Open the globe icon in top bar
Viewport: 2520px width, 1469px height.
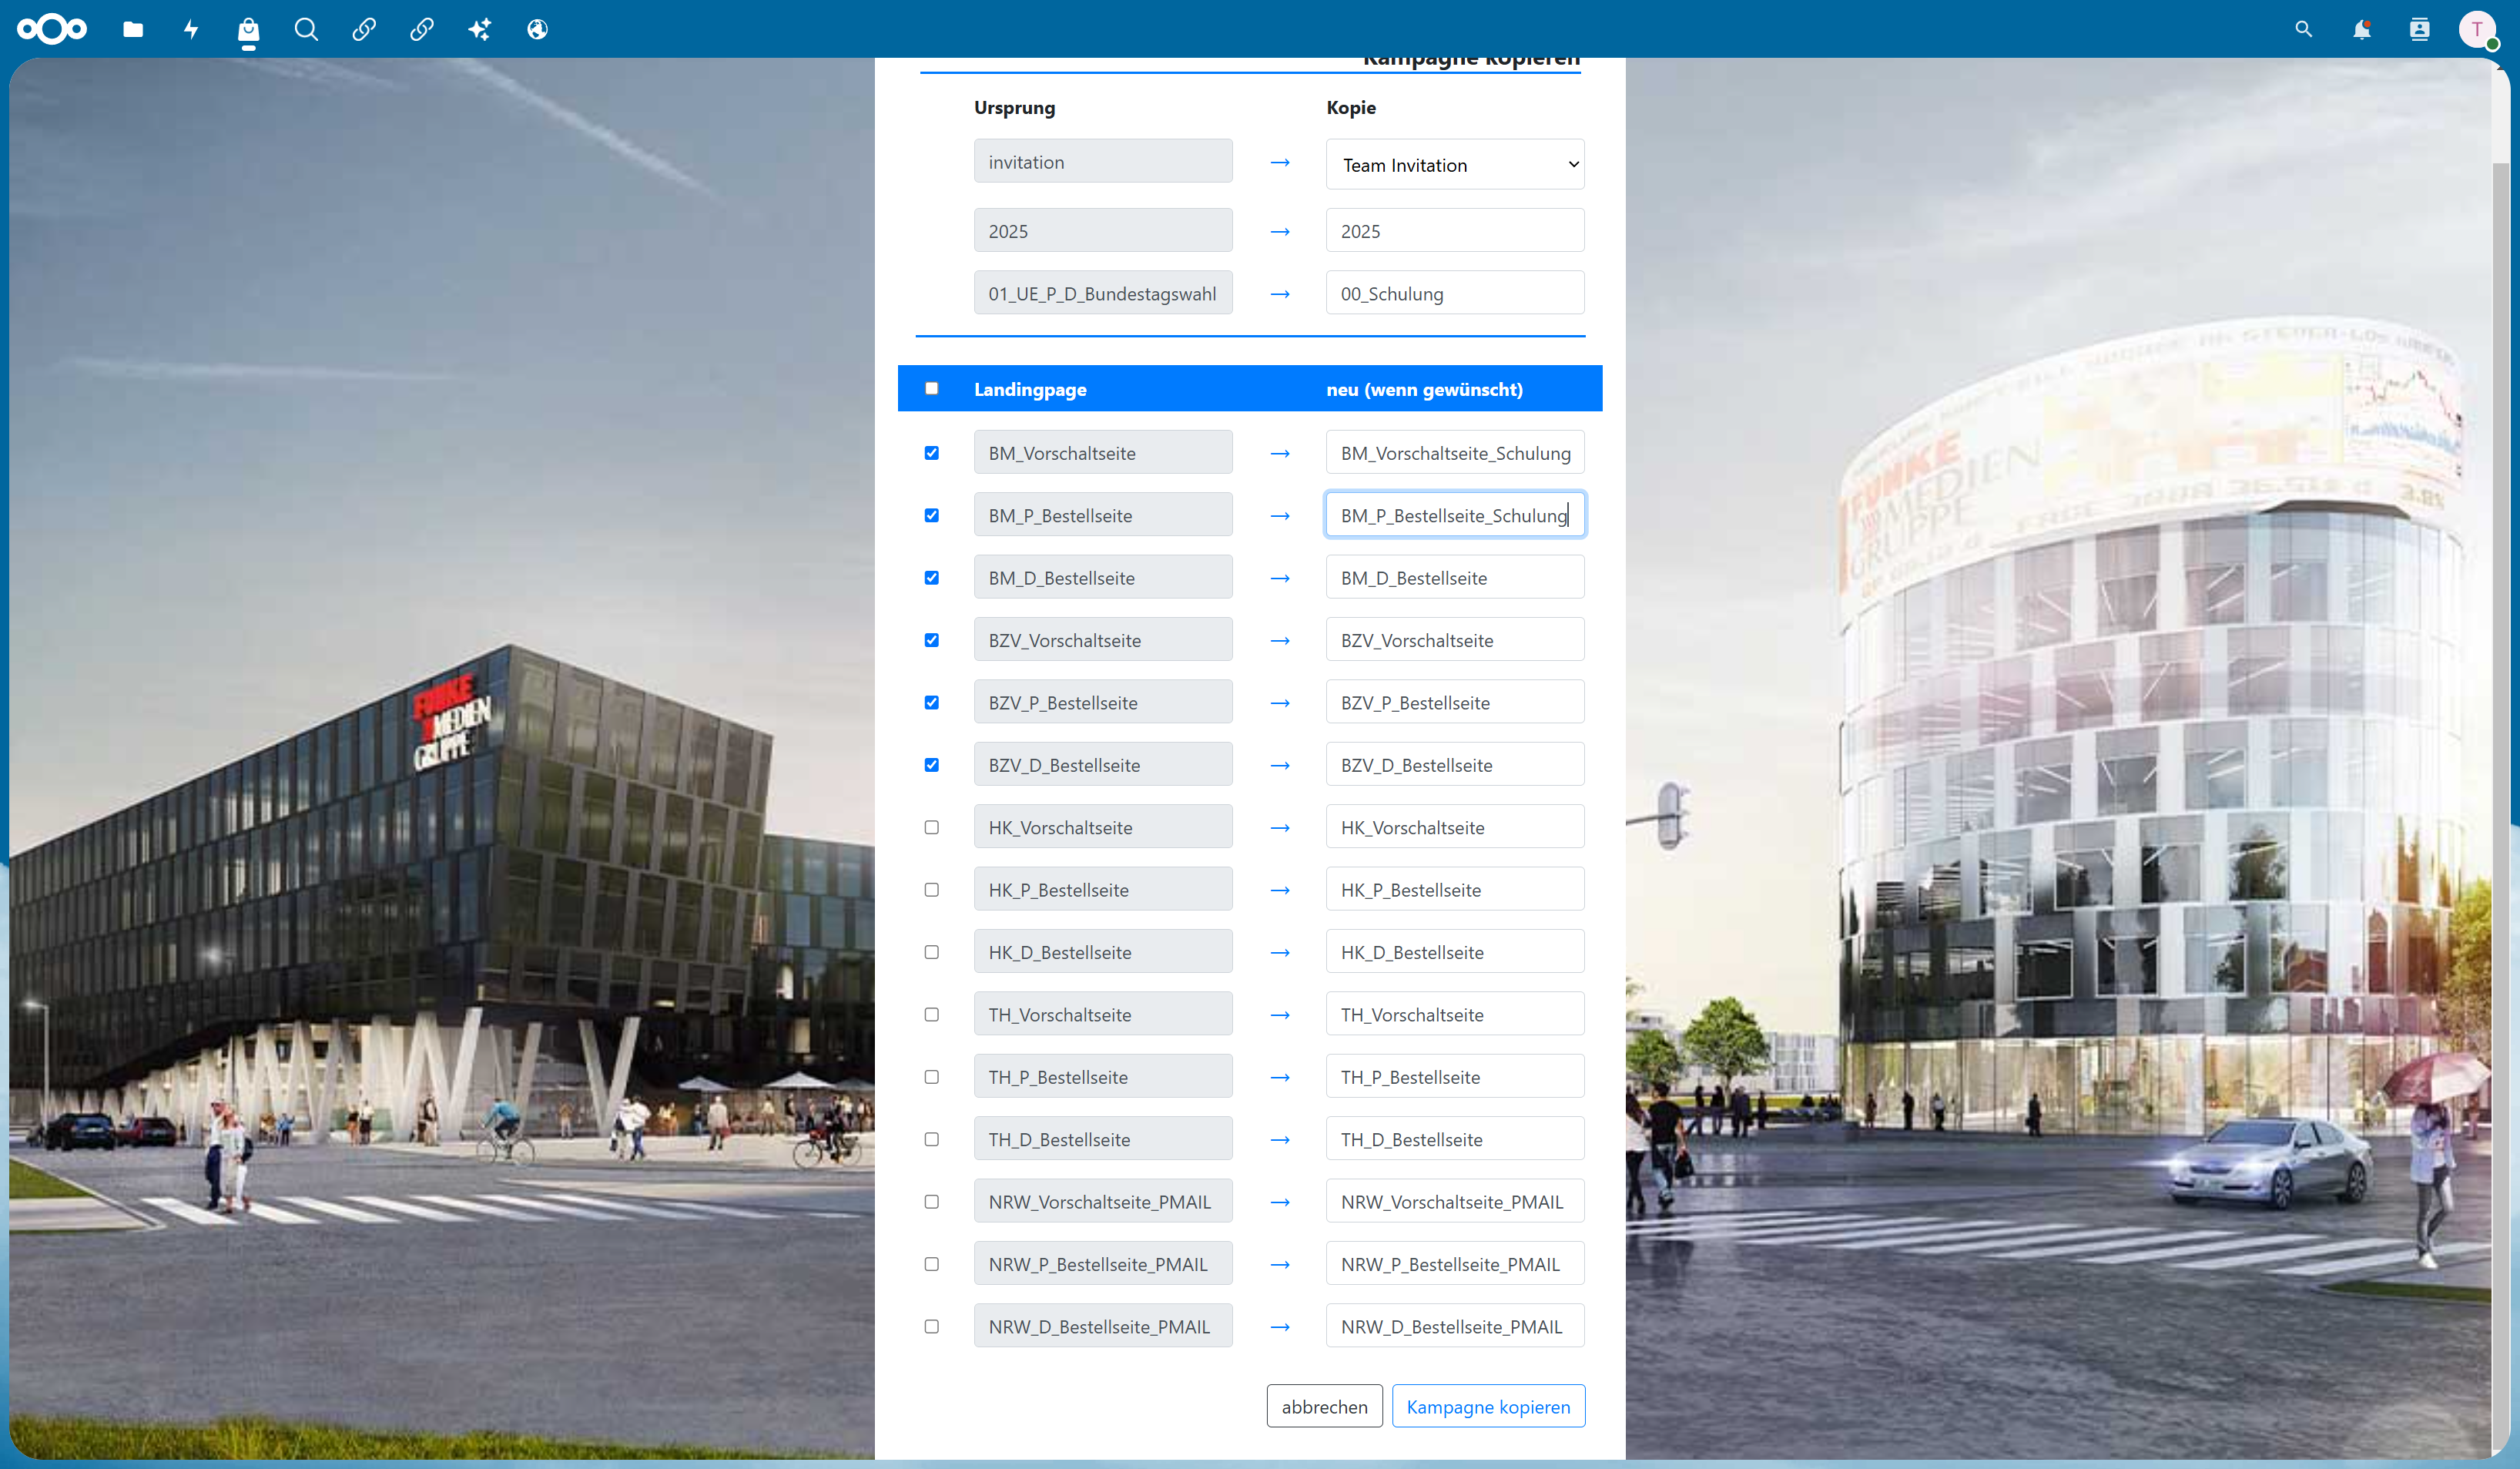[x=537, y=29]
